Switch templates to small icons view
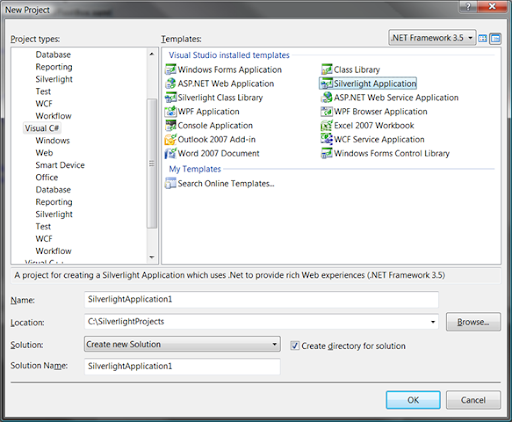The image size is (512, 422). click(x=495, y=38)
